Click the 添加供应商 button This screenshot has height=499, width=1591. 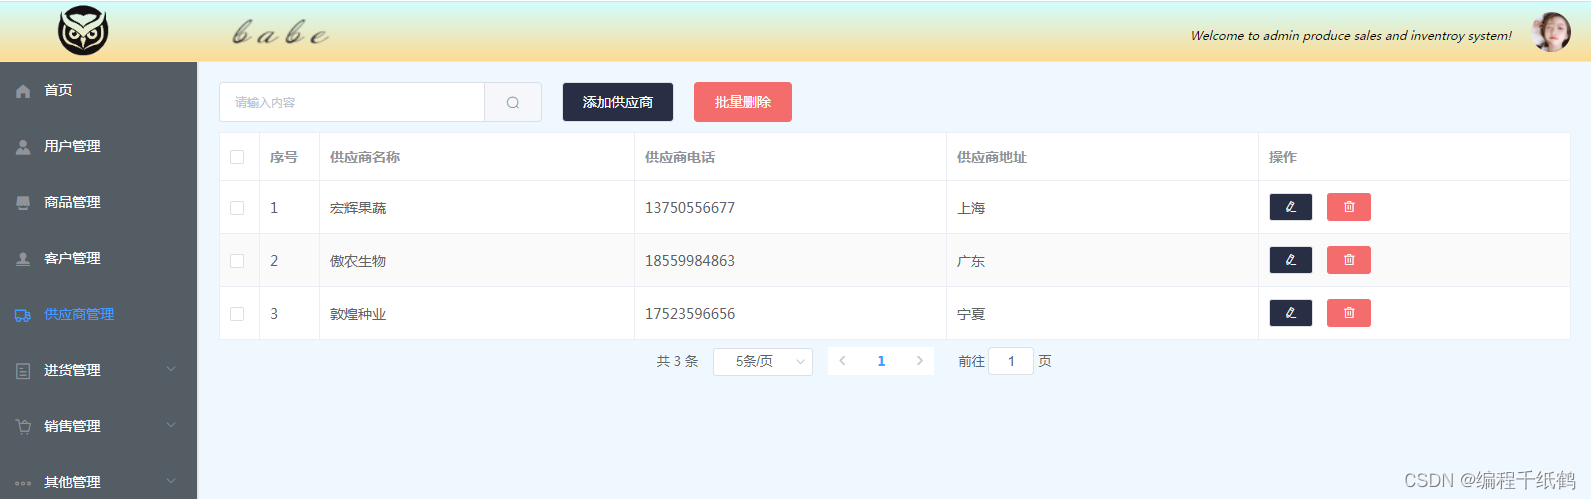pos(618,102)
